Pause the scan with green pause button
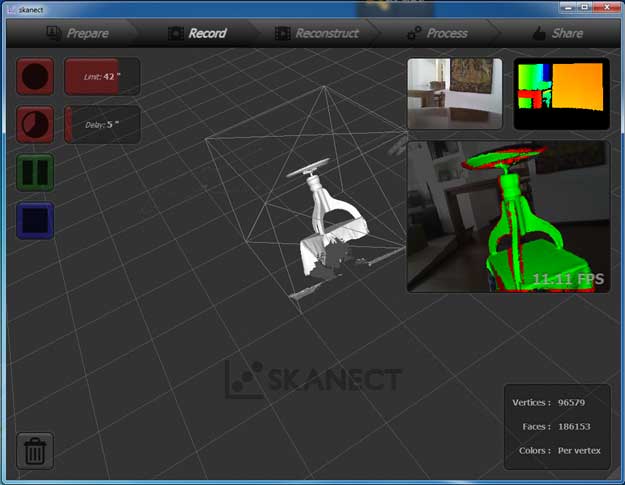Screen dimensions: 625x485 tap(35, 173)
